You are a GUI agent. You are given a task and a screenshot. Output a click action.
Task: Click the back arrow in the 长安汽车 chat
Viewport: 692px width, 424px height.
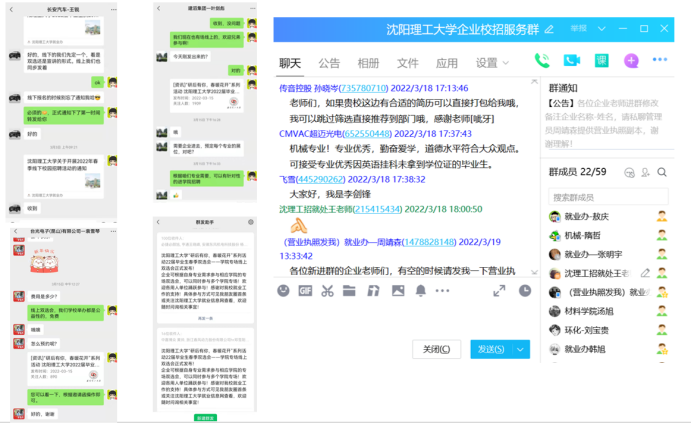pyautogui.click(x=11, y=9)
